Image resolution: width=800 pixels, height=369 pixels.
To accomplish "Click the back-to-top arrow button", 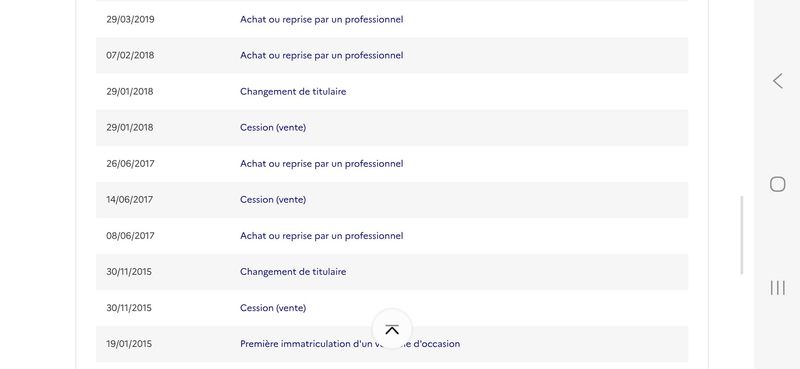I will click(392, 330).
